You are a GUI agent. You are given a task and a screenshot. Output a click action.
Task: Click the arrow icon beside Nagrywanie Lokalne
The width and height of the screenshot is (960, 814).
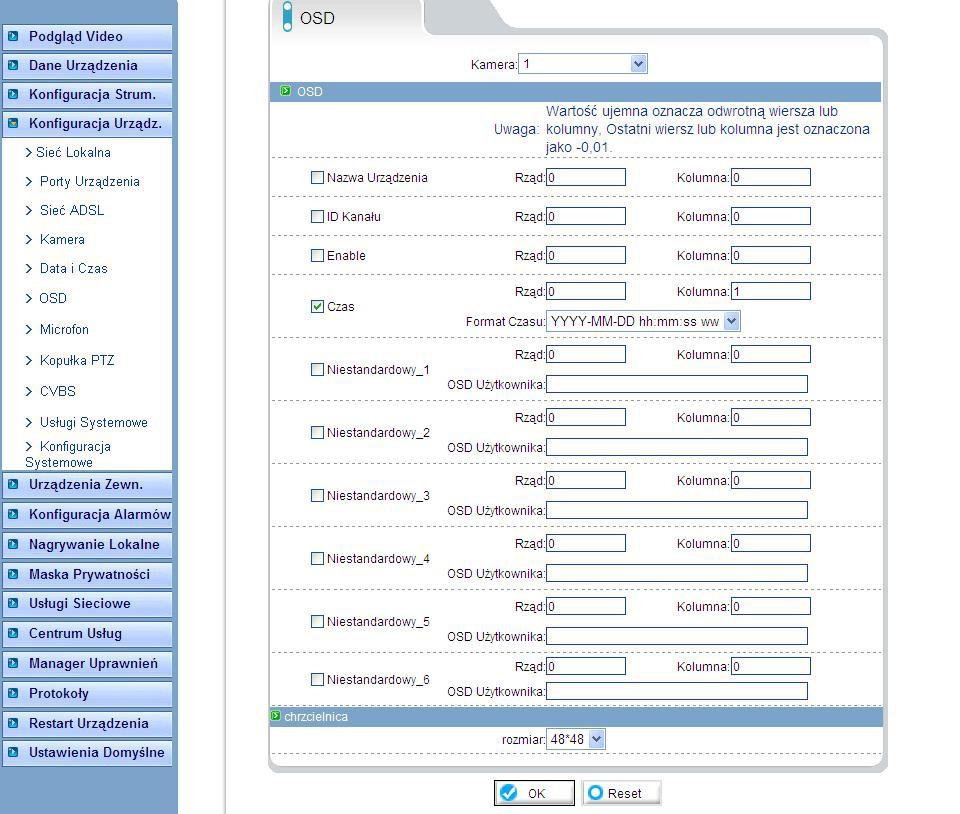pyautogui.click(x=13, y=544)
